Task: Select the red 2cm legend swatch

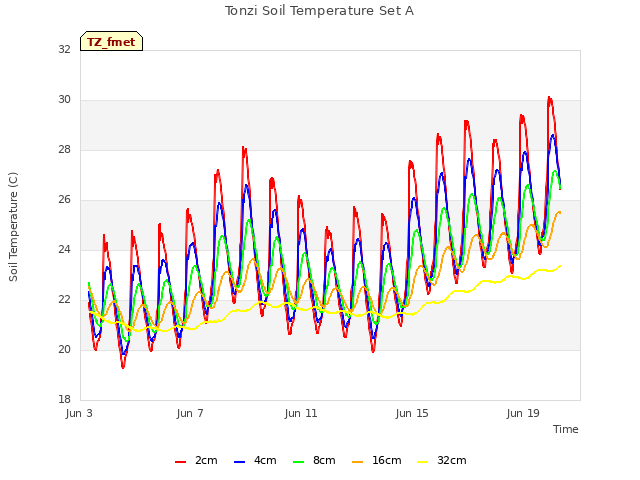Action: tap(180, 462)
